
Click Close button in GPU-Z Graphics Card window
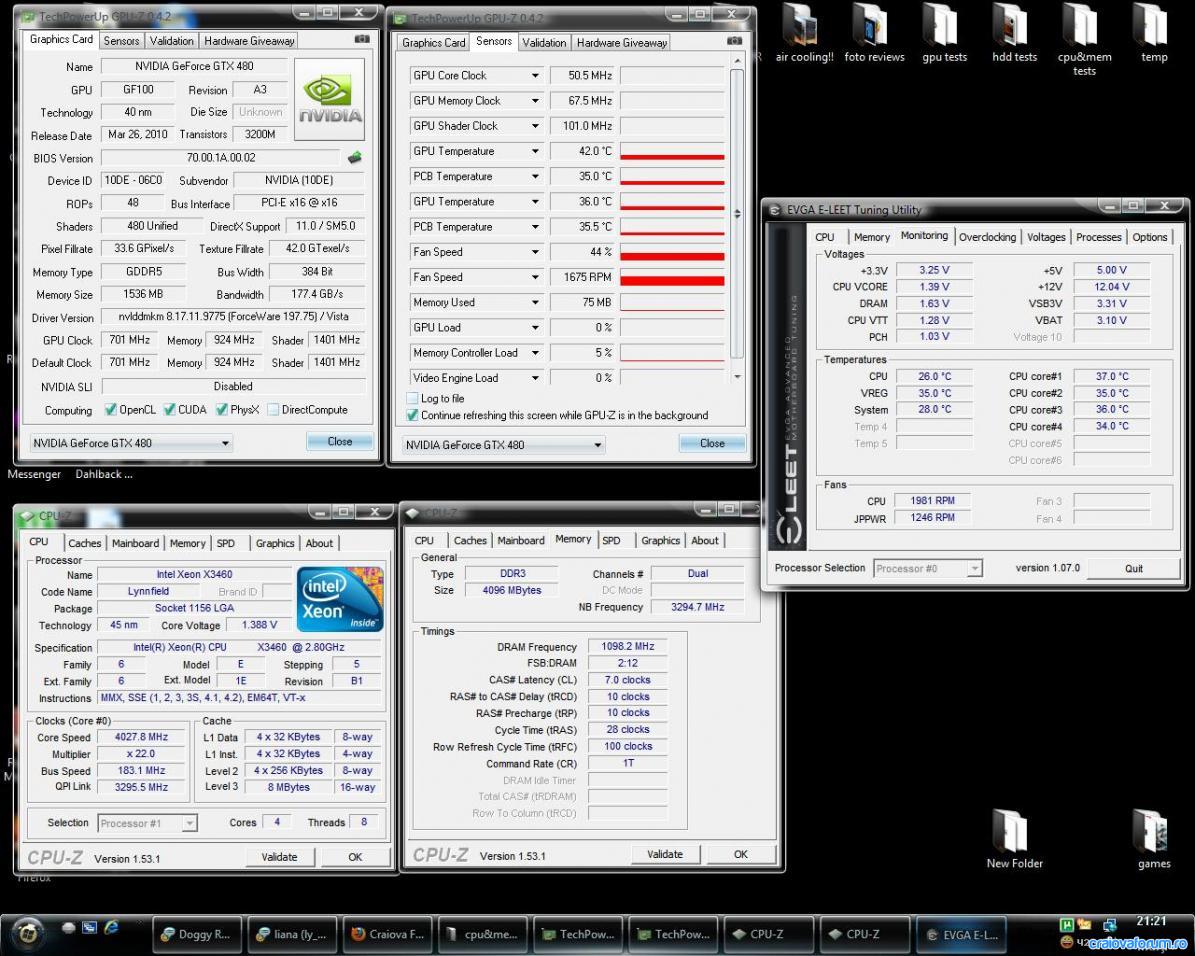[339, 441]
